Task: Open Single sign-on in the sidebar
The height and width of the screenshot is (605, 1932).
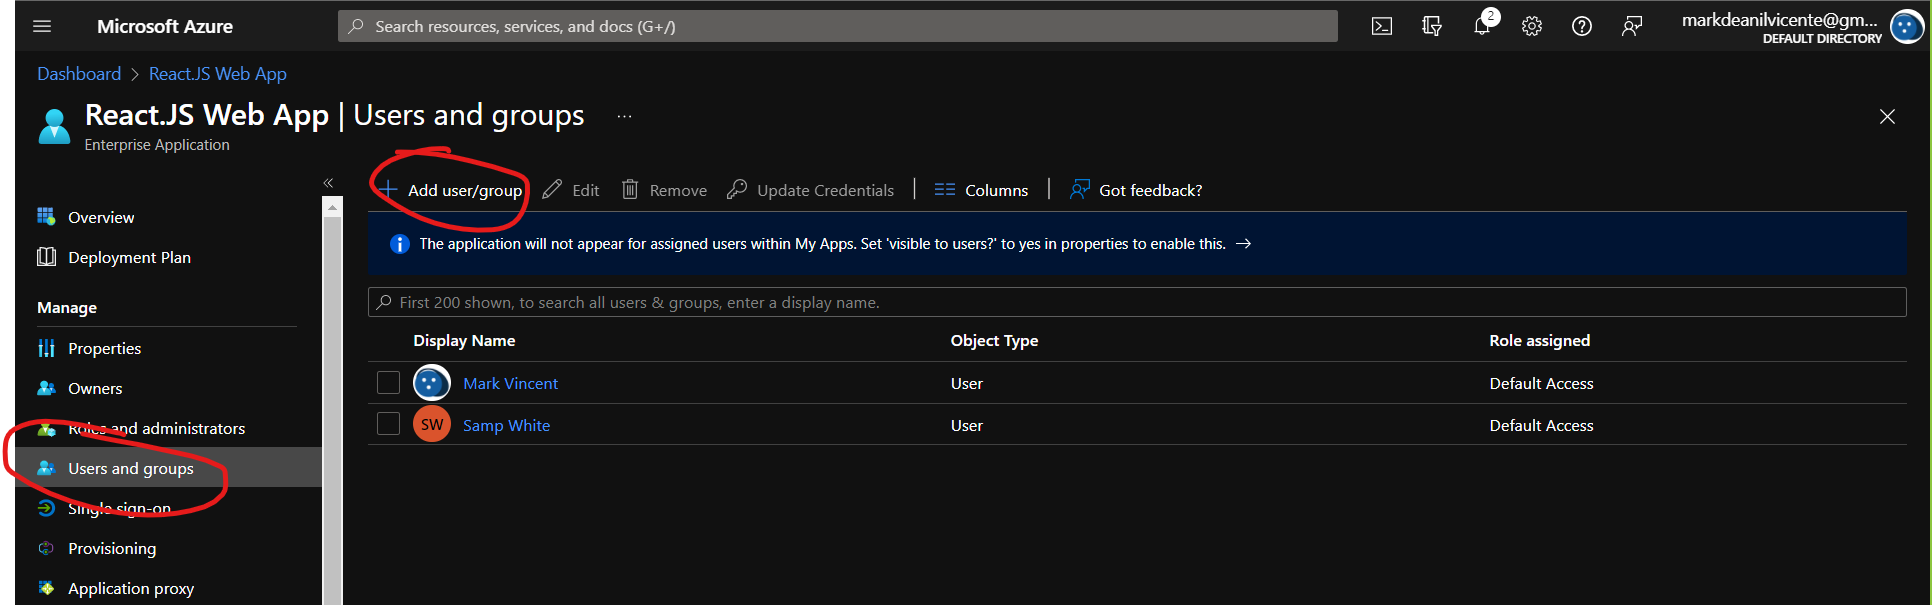Action: tap(119, 508)
